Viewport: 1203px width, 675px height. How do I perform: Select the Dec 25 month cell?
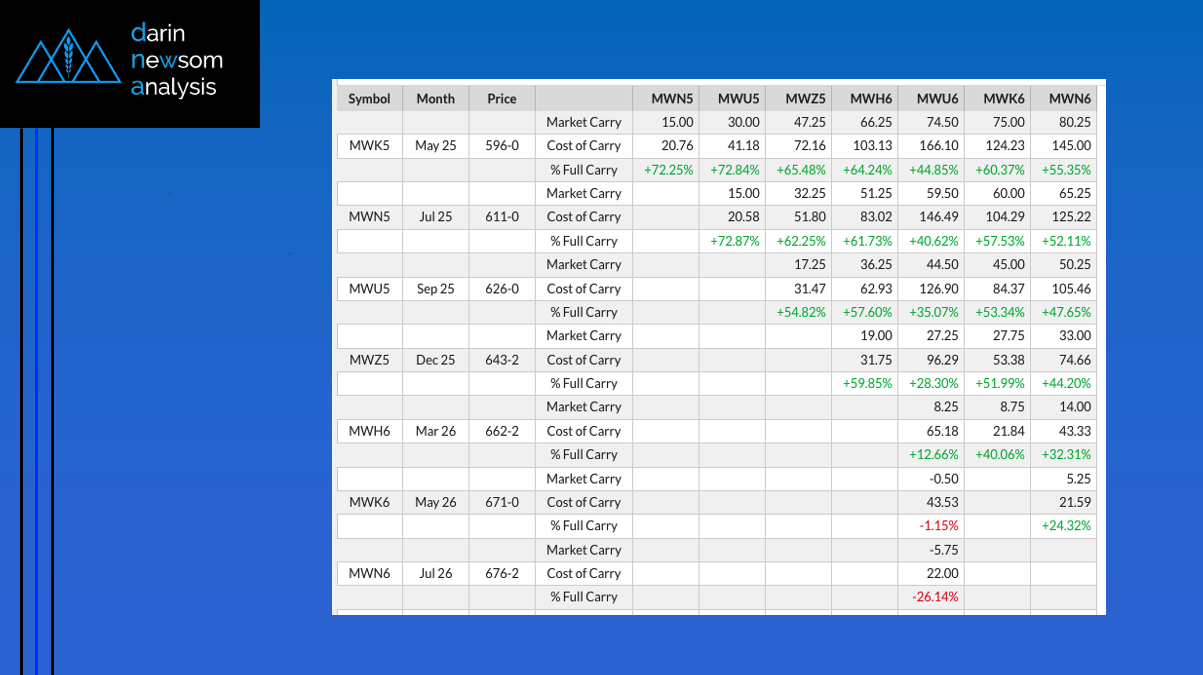(435, 359)
